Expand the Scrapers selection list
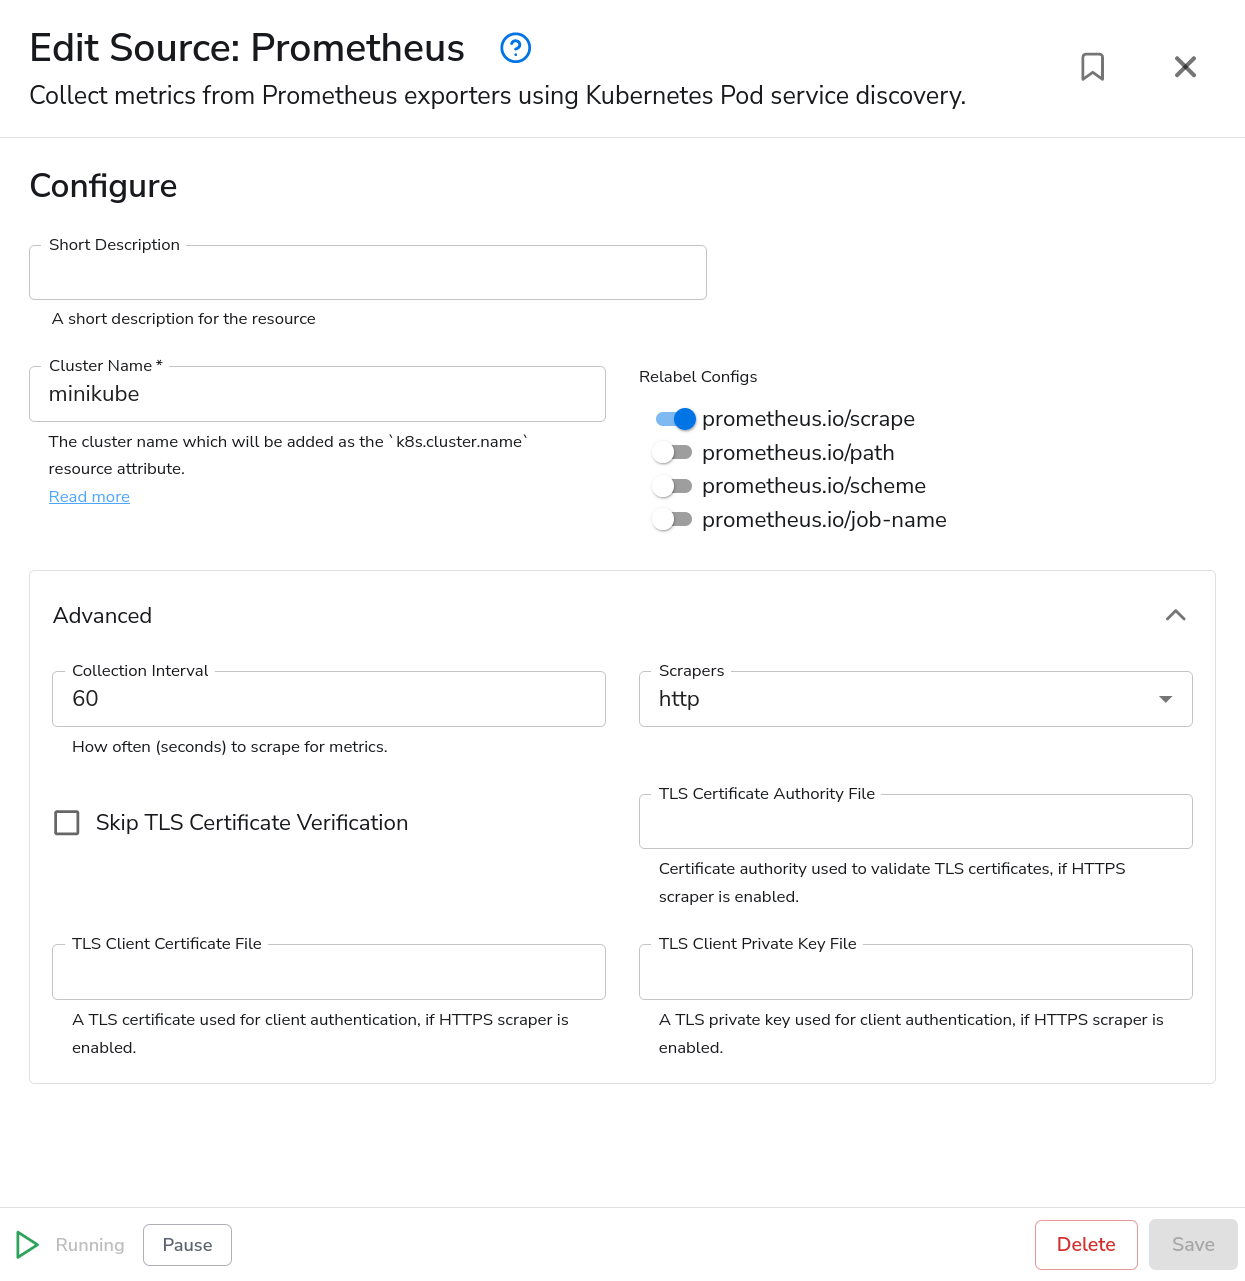1245x1281 pixels. pos(1164,699)
